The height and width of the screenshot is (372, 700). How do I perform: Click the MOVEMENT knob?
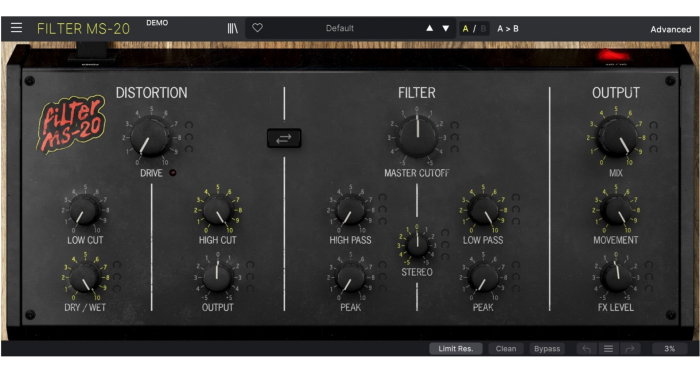616,210
